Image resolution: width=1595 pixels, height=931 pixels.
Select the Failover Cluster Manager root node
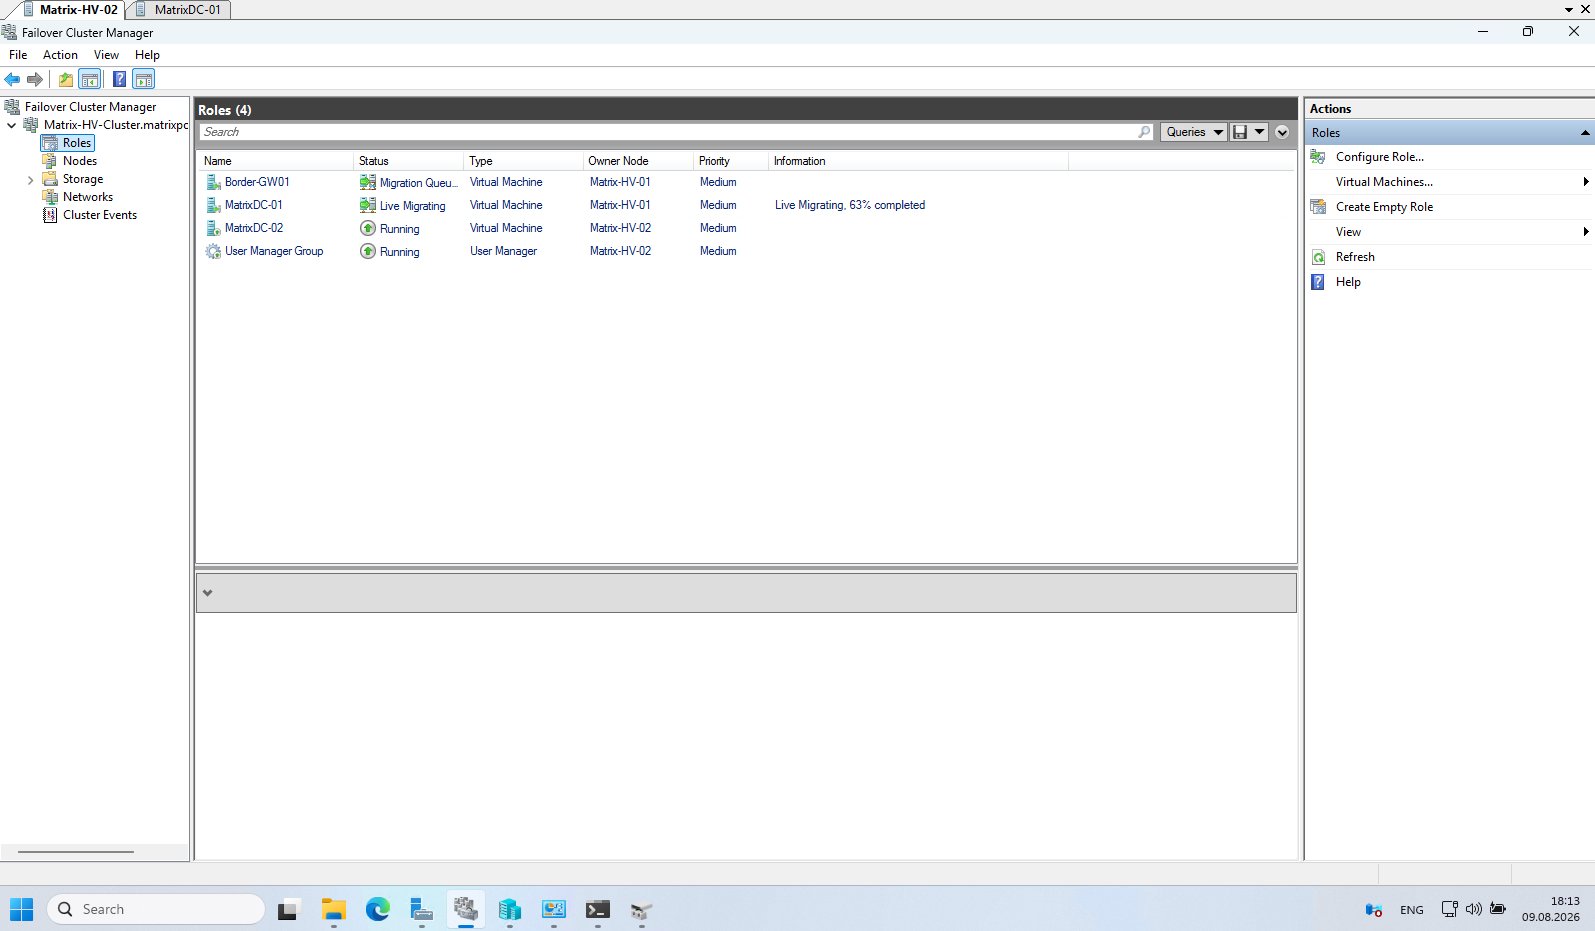90,107
